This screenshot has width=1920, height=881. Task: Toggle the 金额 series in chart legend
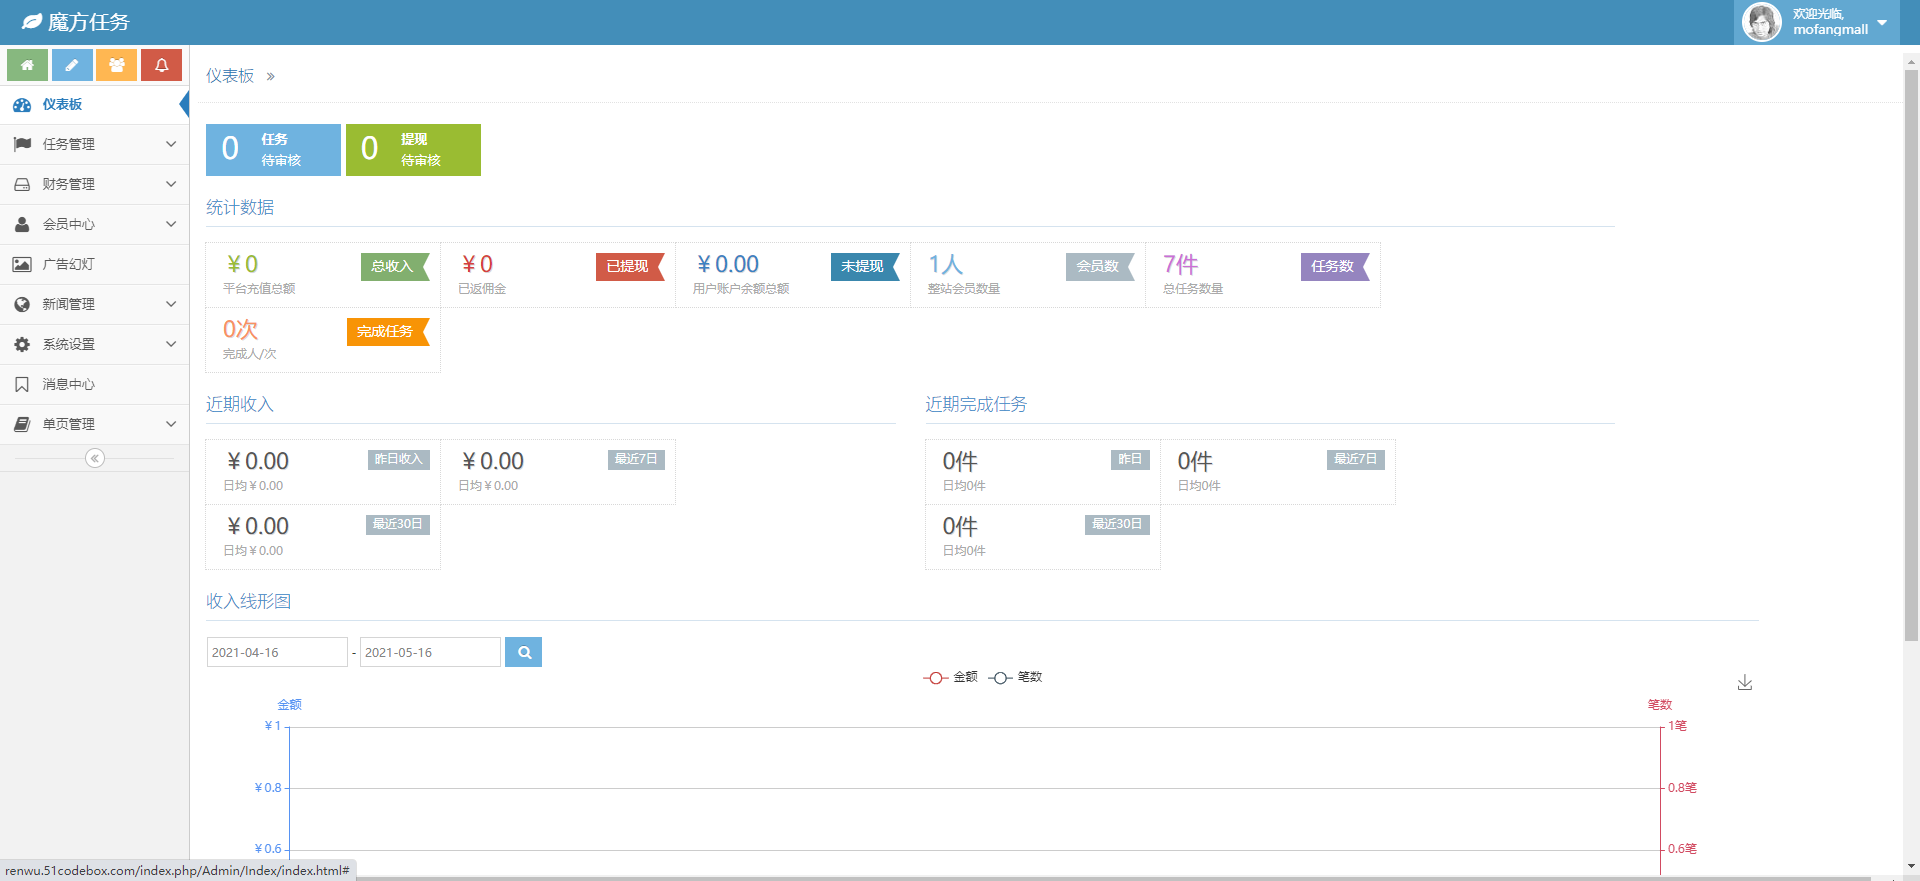click(951, 677)
